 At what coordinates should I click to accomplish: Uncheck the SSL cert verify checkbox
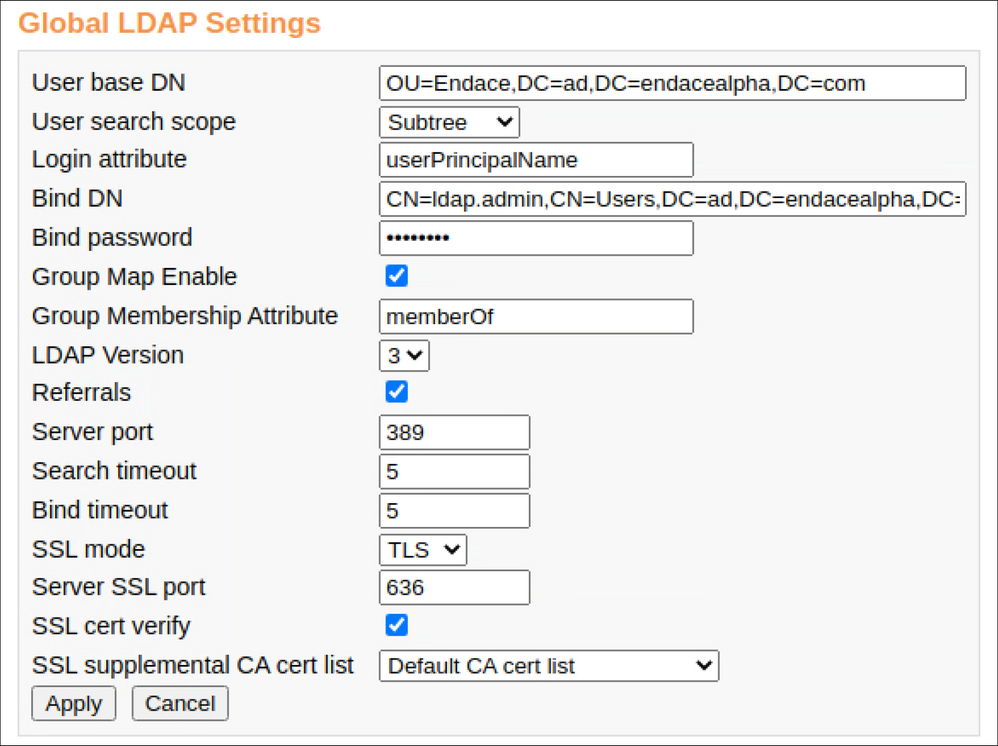pos(397,626)
